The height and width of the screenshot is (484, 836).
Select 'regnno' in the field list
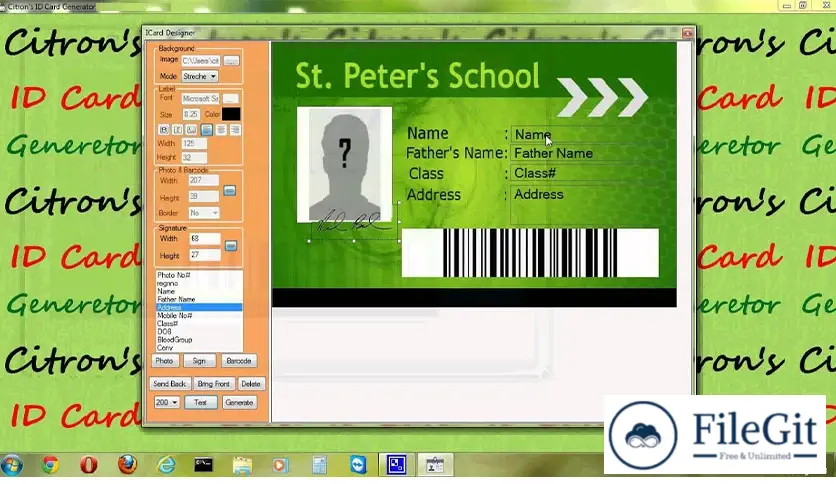(x=199, y=284)
